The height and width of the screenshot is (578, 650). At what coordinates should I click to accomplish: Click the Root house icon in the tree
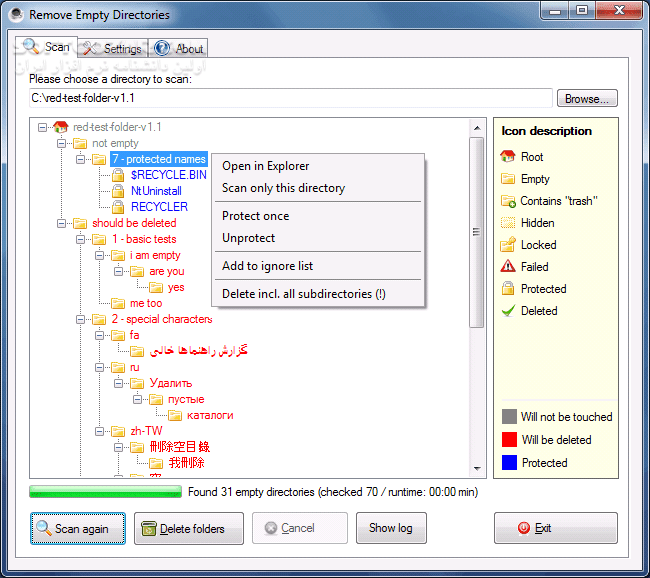click(x=61, y=127)
